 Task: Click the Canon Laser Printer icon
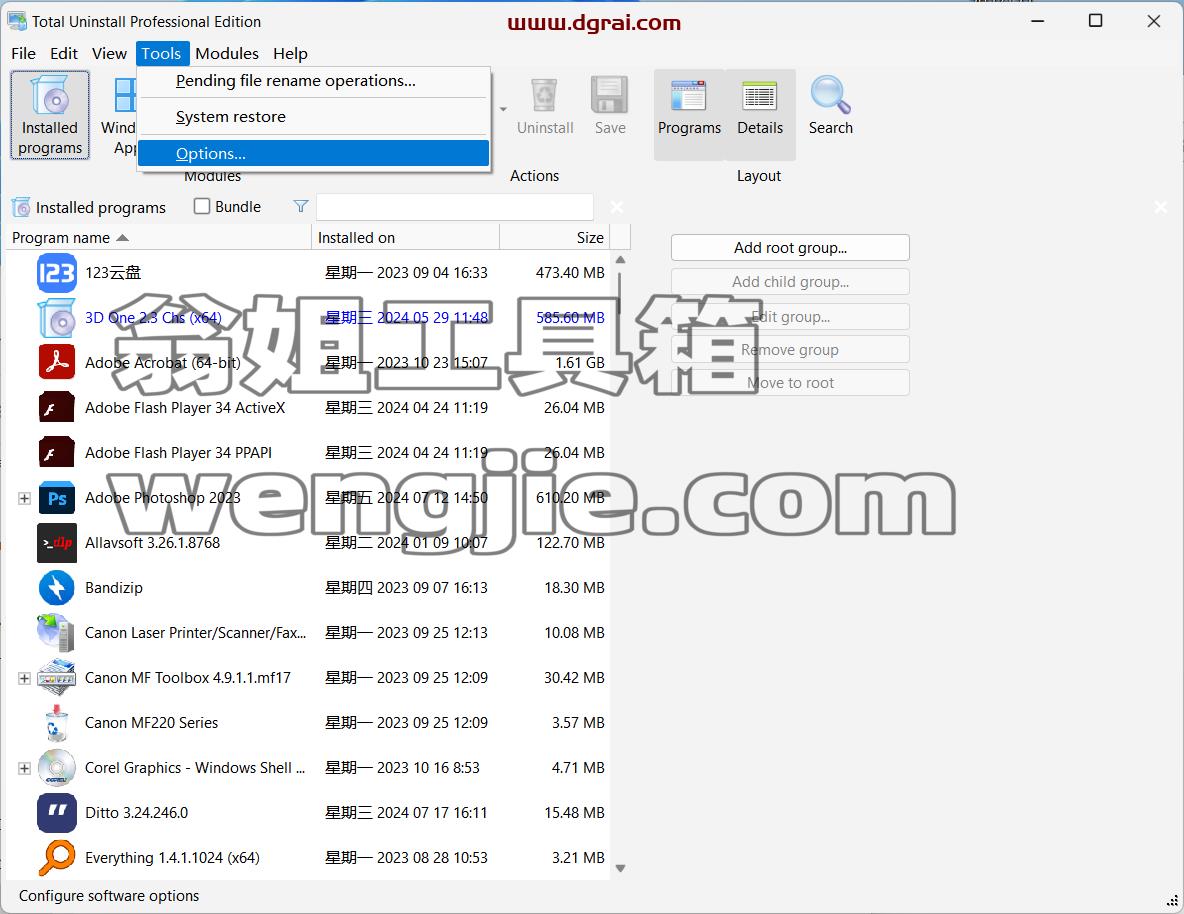57,632
